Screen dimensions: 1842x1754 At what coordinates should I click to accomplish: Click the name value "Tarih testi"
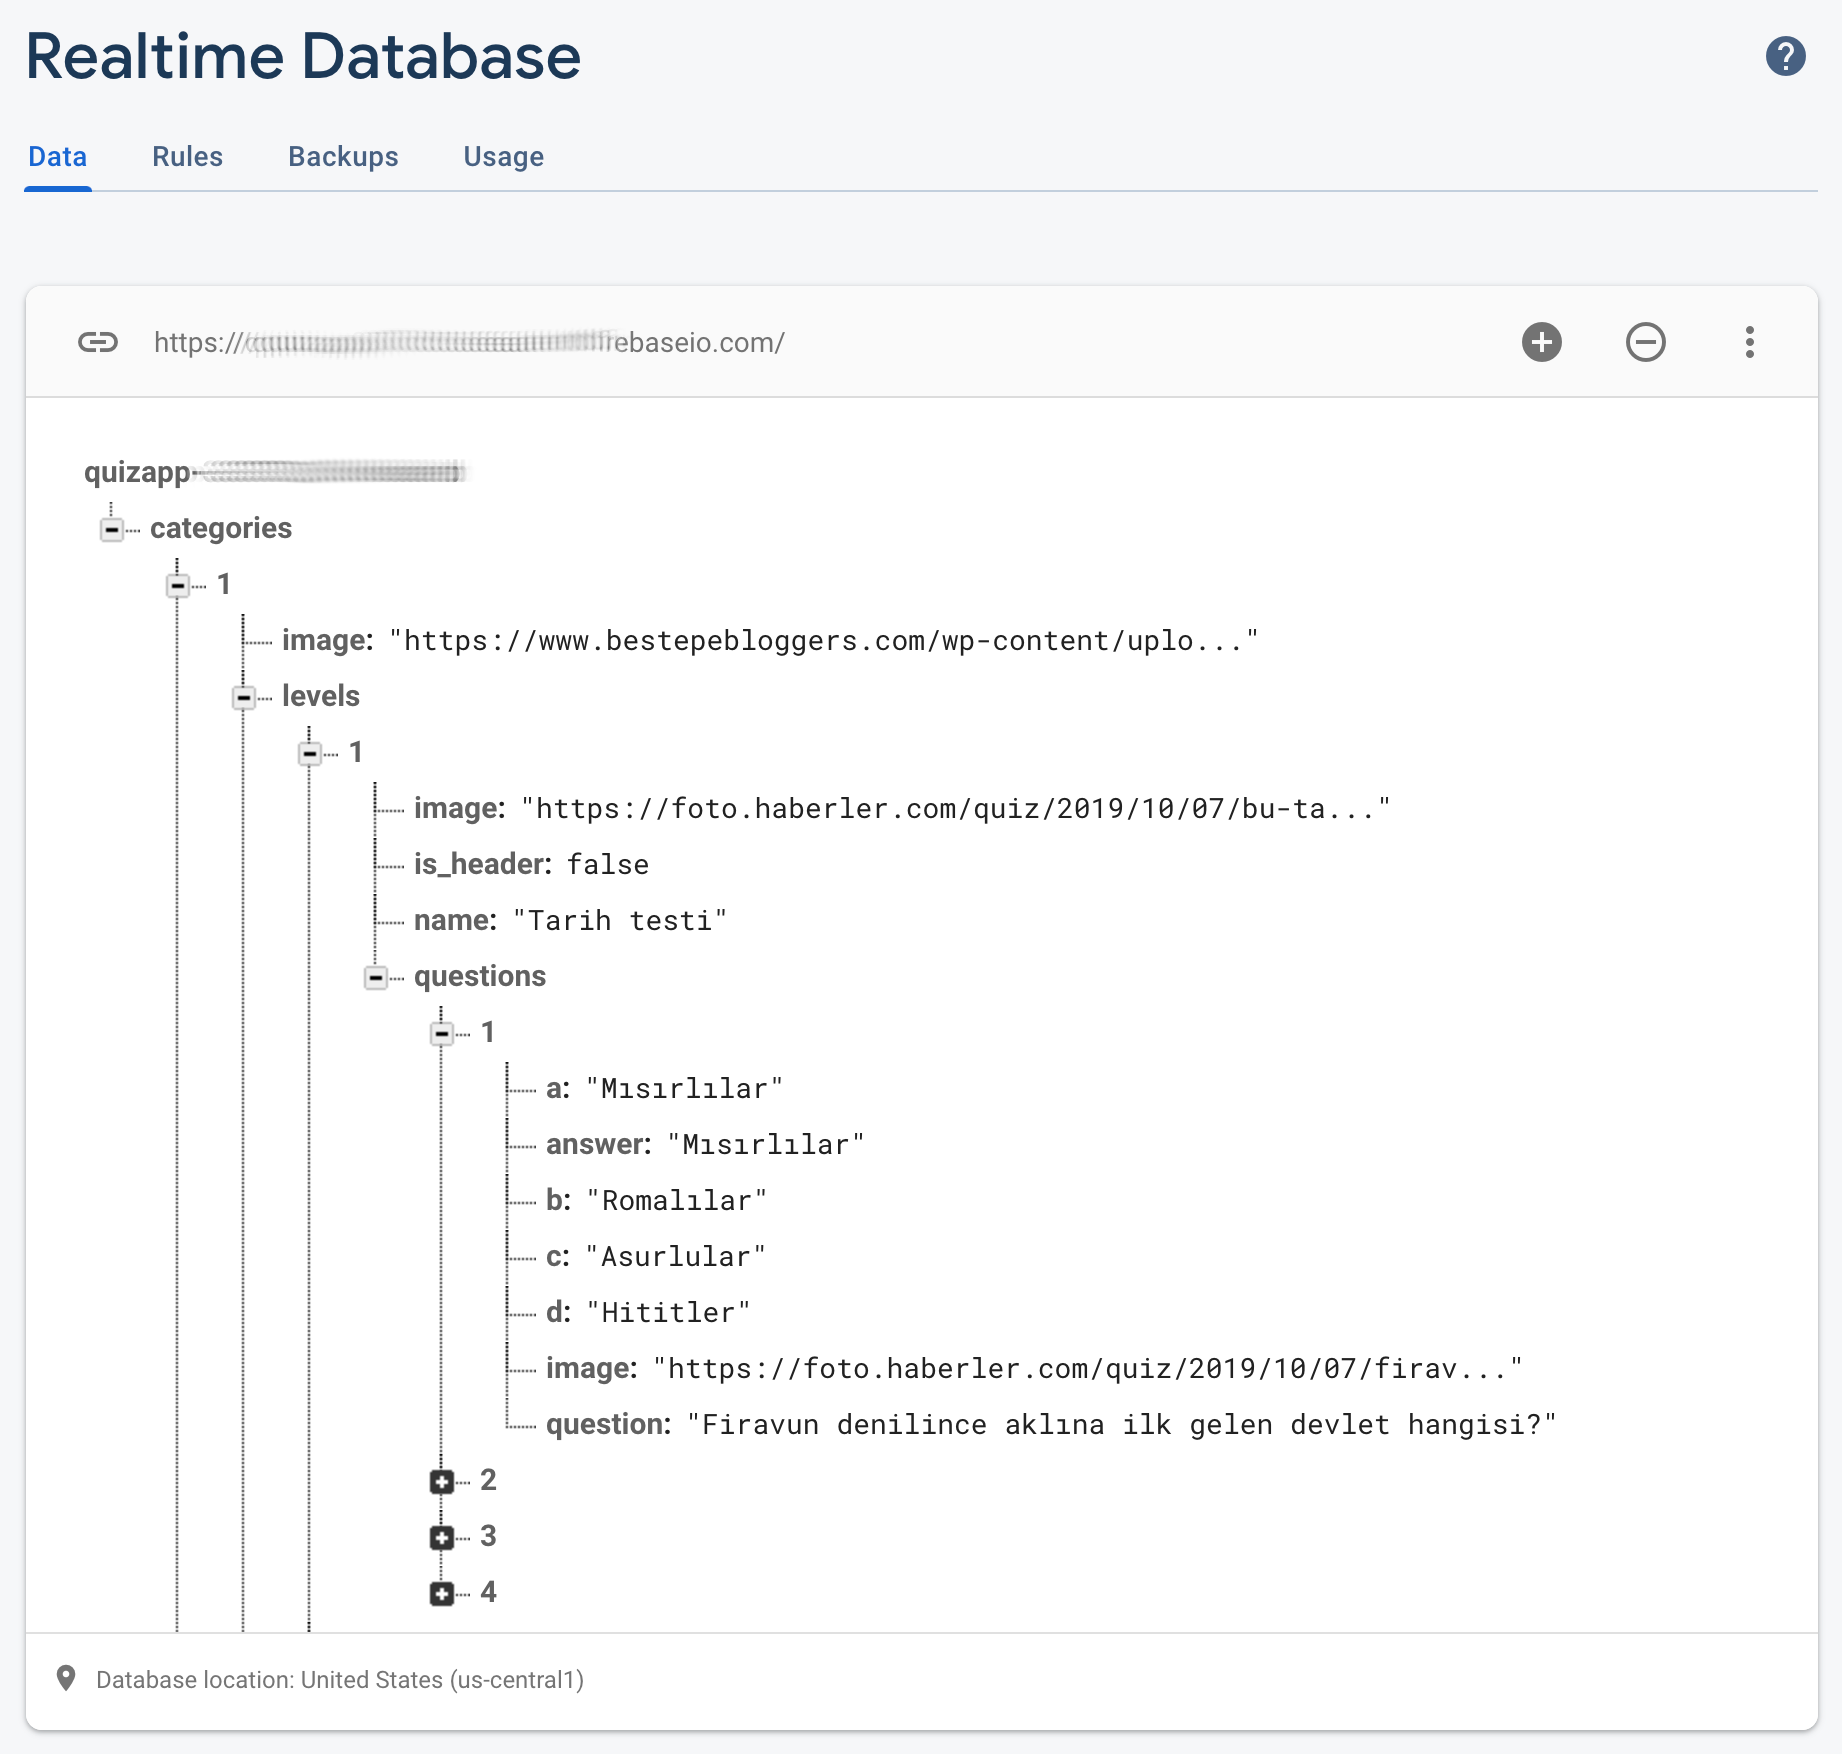coord(620,920)
